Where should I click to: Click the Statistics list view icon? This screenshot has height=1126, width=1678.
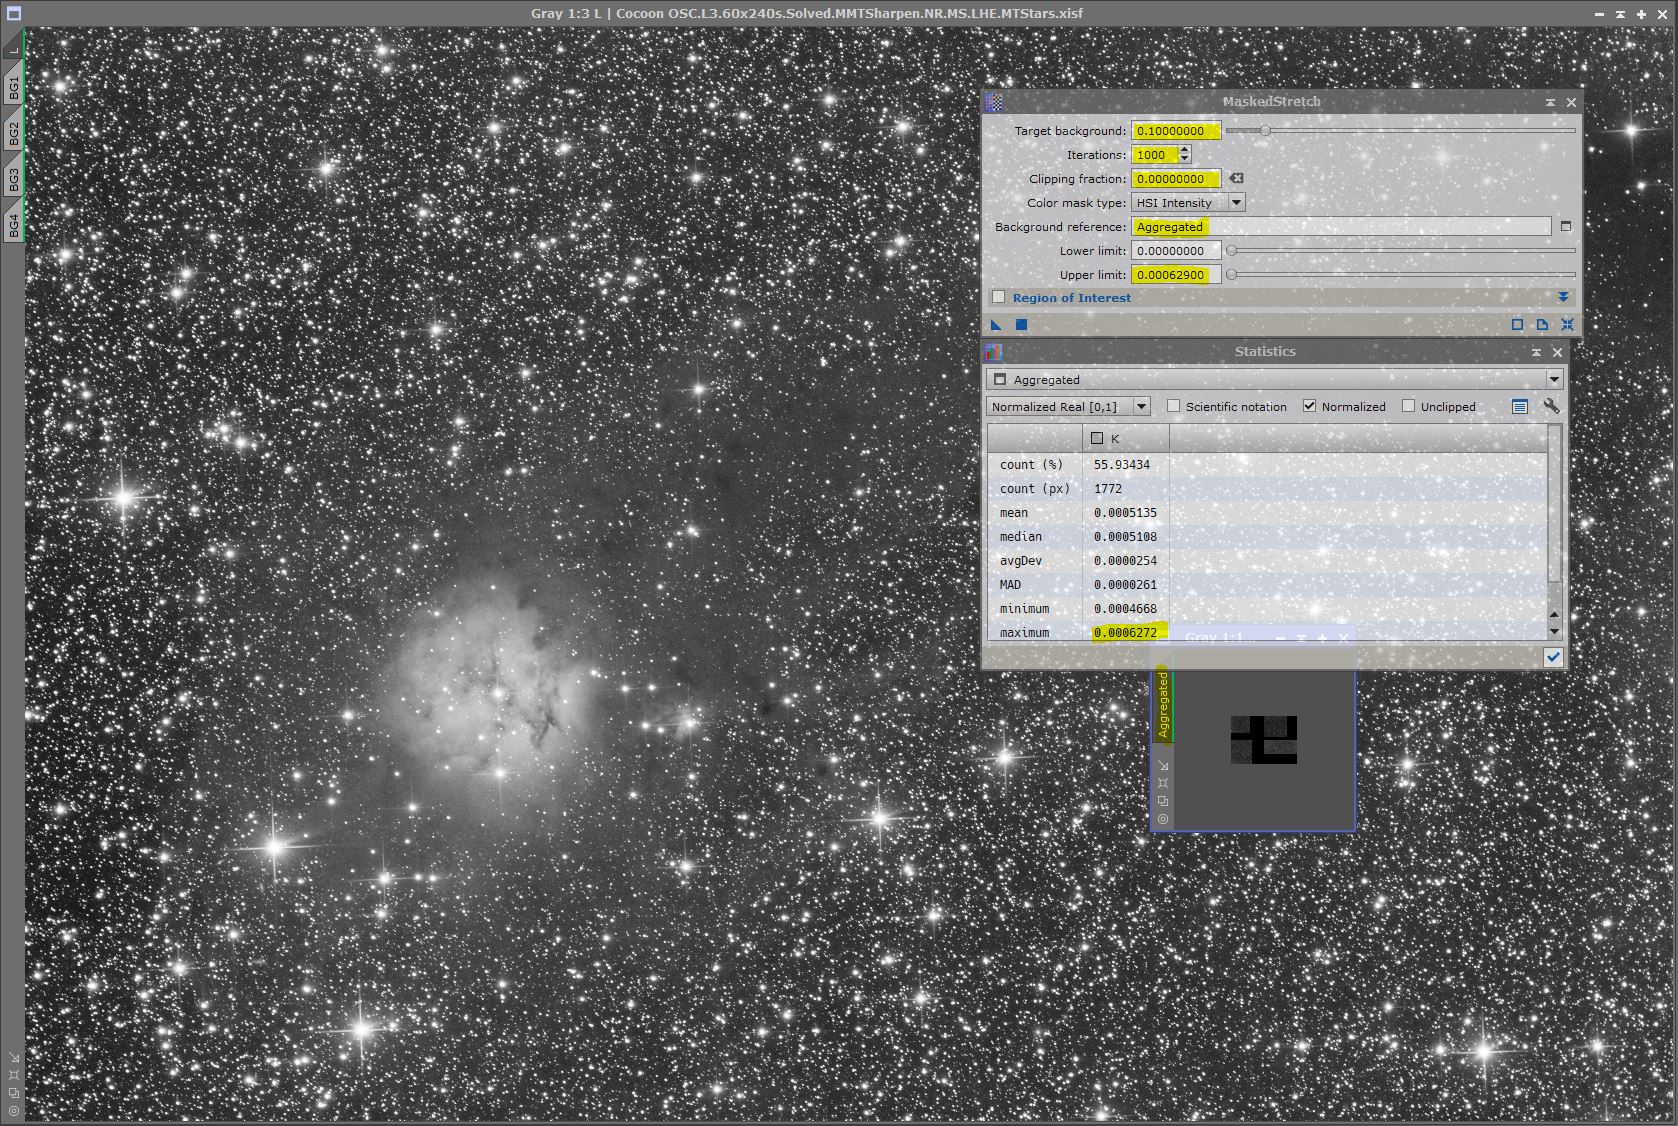[1520, 406]
